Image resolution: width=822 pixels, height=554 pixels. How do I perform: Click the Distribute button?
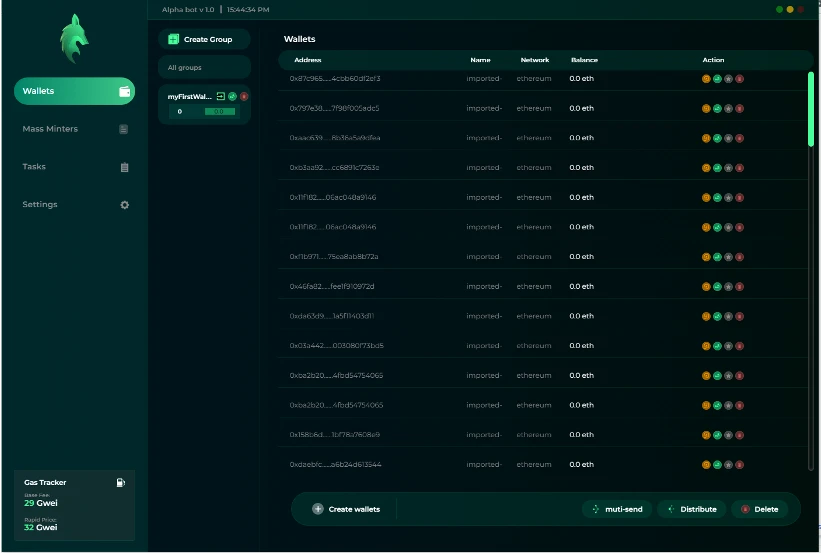coord(692,509)
